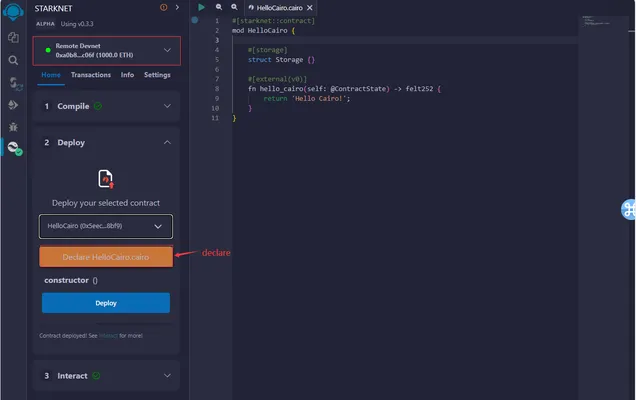Viewport: 636px width, 400px height.
Task: Open the HelloCairo contract selection dropdown
Action: click(x=106, y=226)
